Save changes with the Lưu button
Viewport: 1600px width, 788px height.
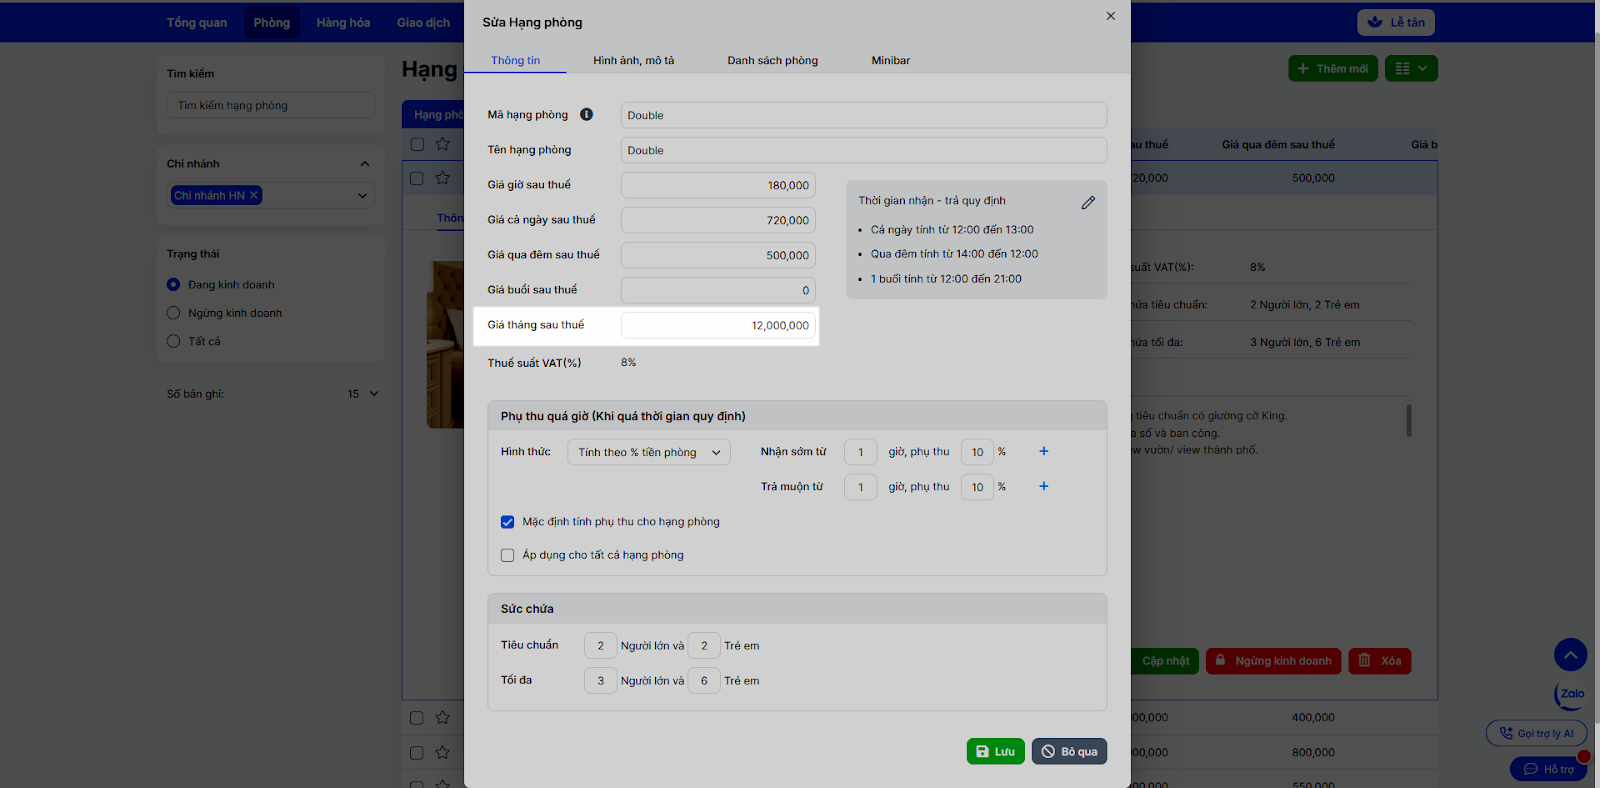click(995, 752)
